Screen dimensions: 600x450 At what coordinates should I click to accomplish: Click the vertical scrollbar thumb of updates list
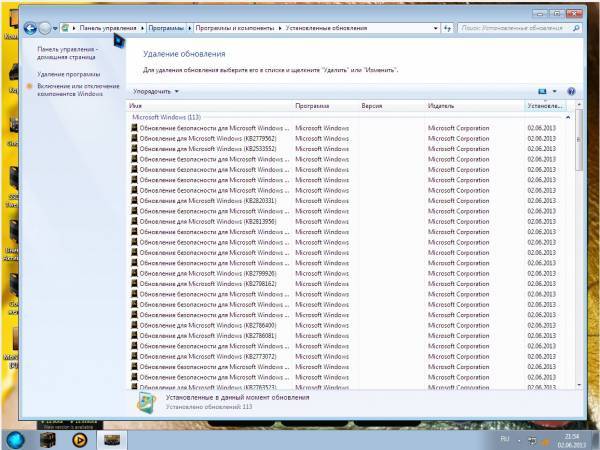click(x=579, y=140)
